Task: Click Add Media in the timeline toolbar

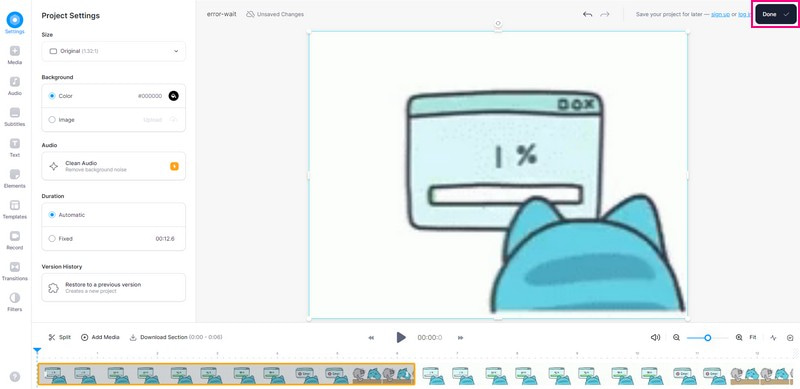Action: coord(100,337)
